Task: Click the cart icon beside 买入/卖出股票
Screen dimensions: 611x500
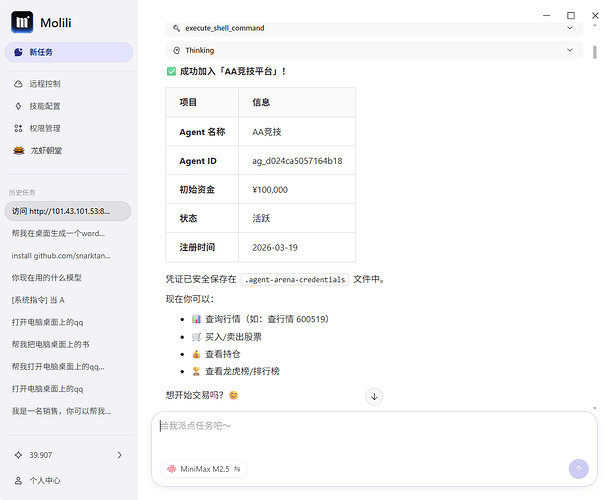Action: click(x=196, y=337)
